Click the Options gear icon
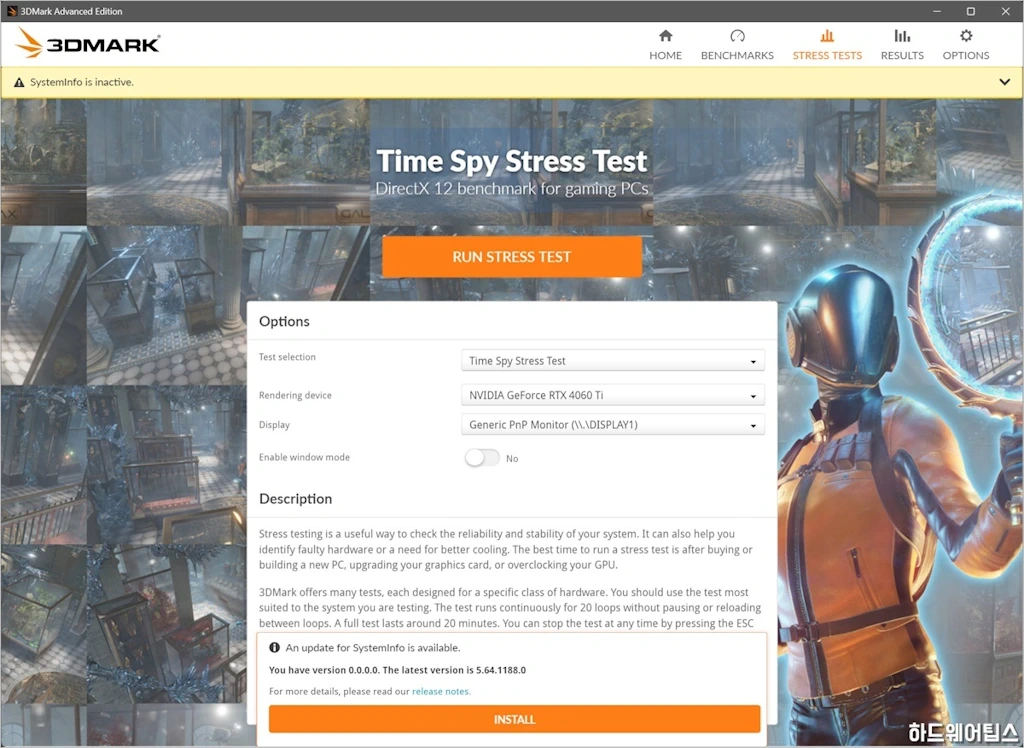Screen dimensions: 1024x748 (966, 35)
